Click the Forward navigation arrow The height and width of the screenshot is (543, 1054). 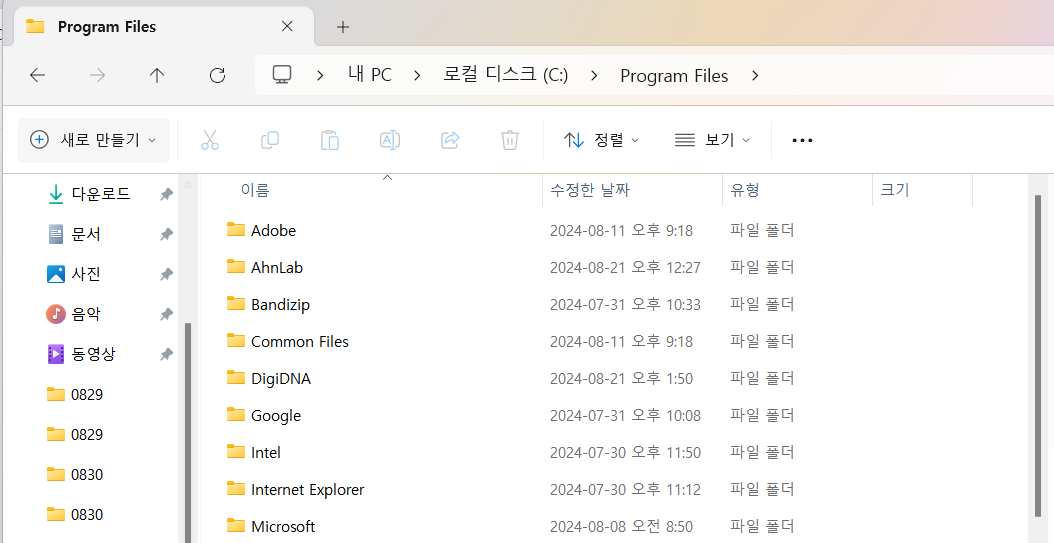point(97,75)
